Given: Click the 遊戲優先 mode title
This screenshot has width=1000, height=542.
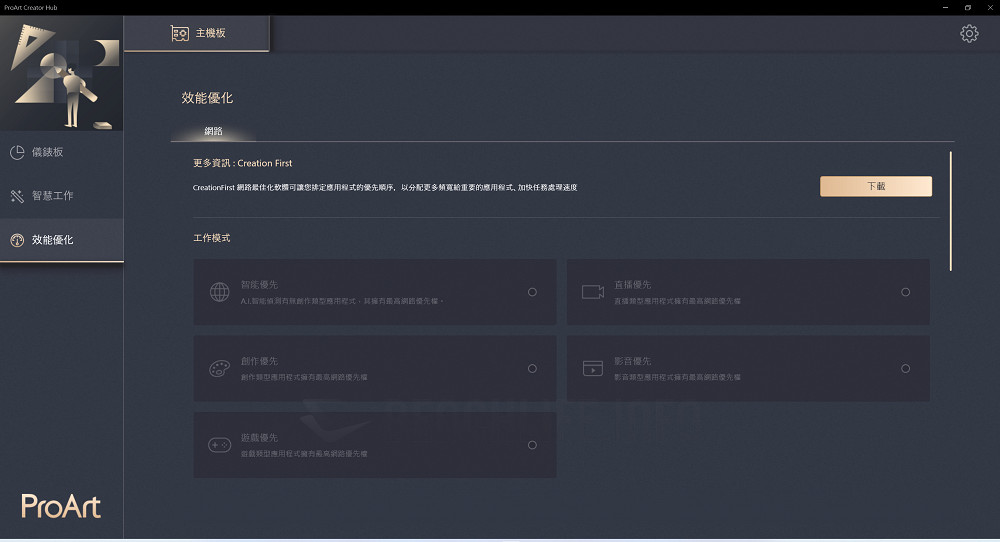Looking at the screenshot, I should click(259, 437).
